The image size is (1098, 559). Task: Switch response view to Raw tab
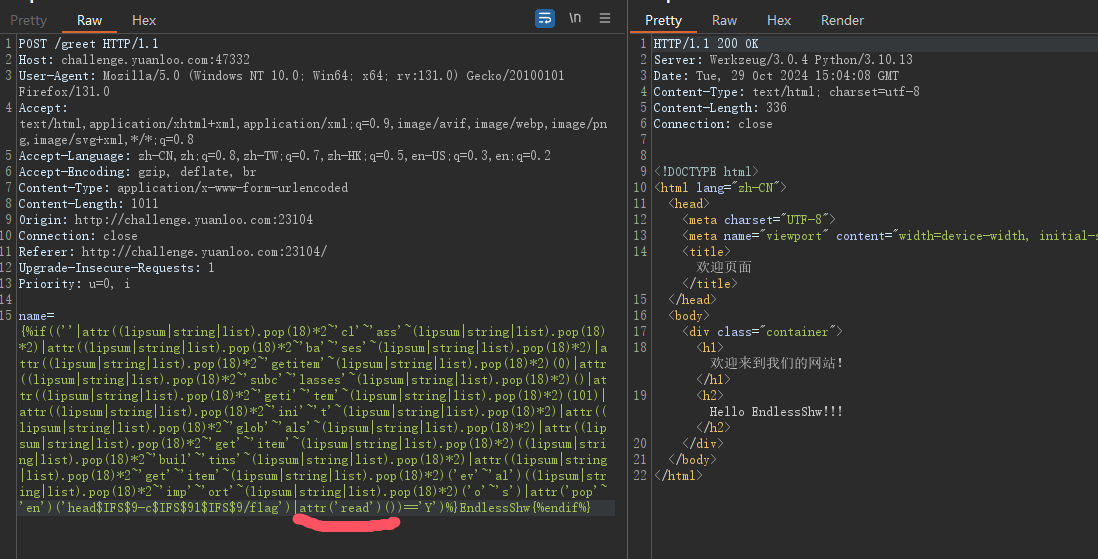click(724, 20)
